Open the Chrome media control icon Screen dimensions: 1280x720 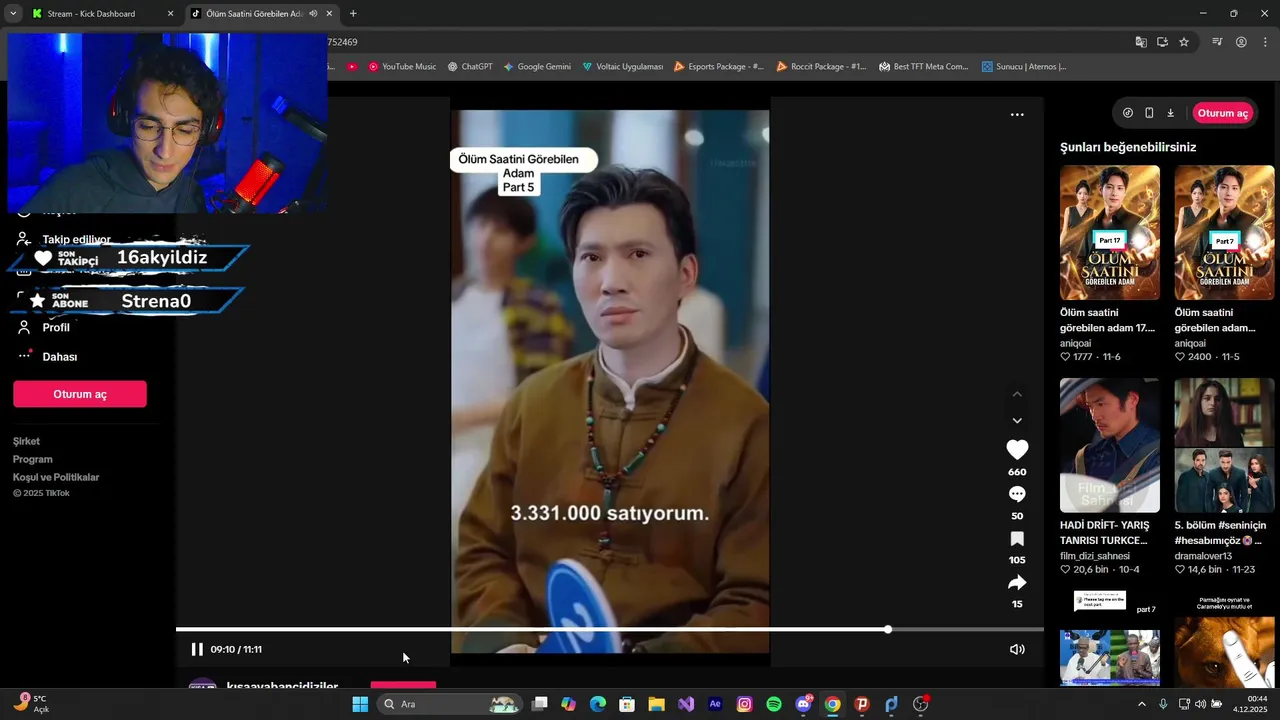(1217, 42)
